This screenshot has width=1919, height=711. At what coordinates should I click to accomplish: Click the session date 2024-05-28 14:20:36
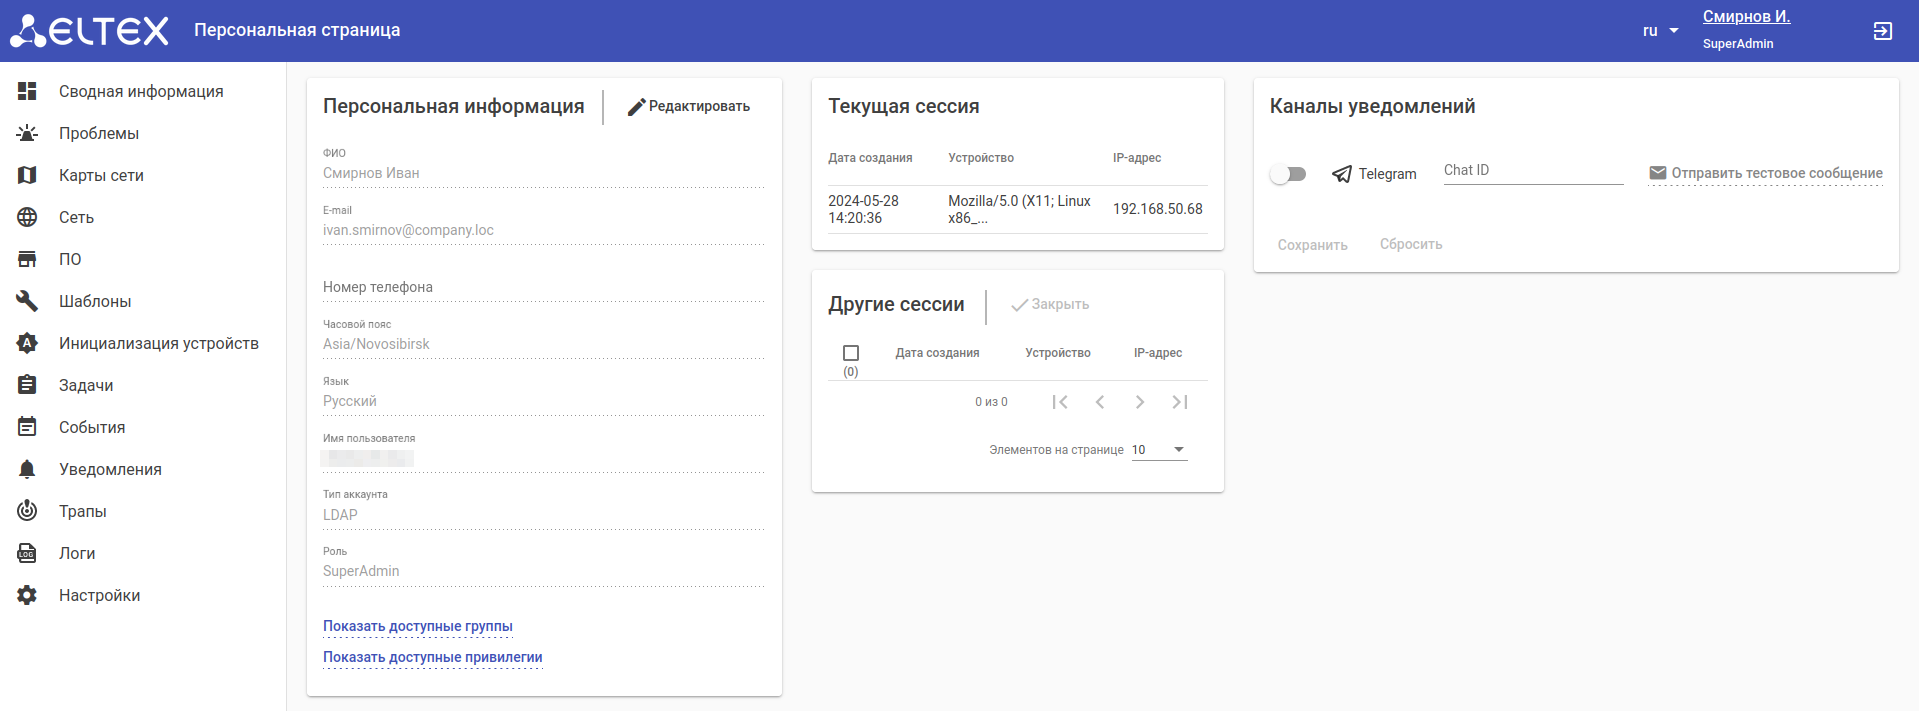864,209
